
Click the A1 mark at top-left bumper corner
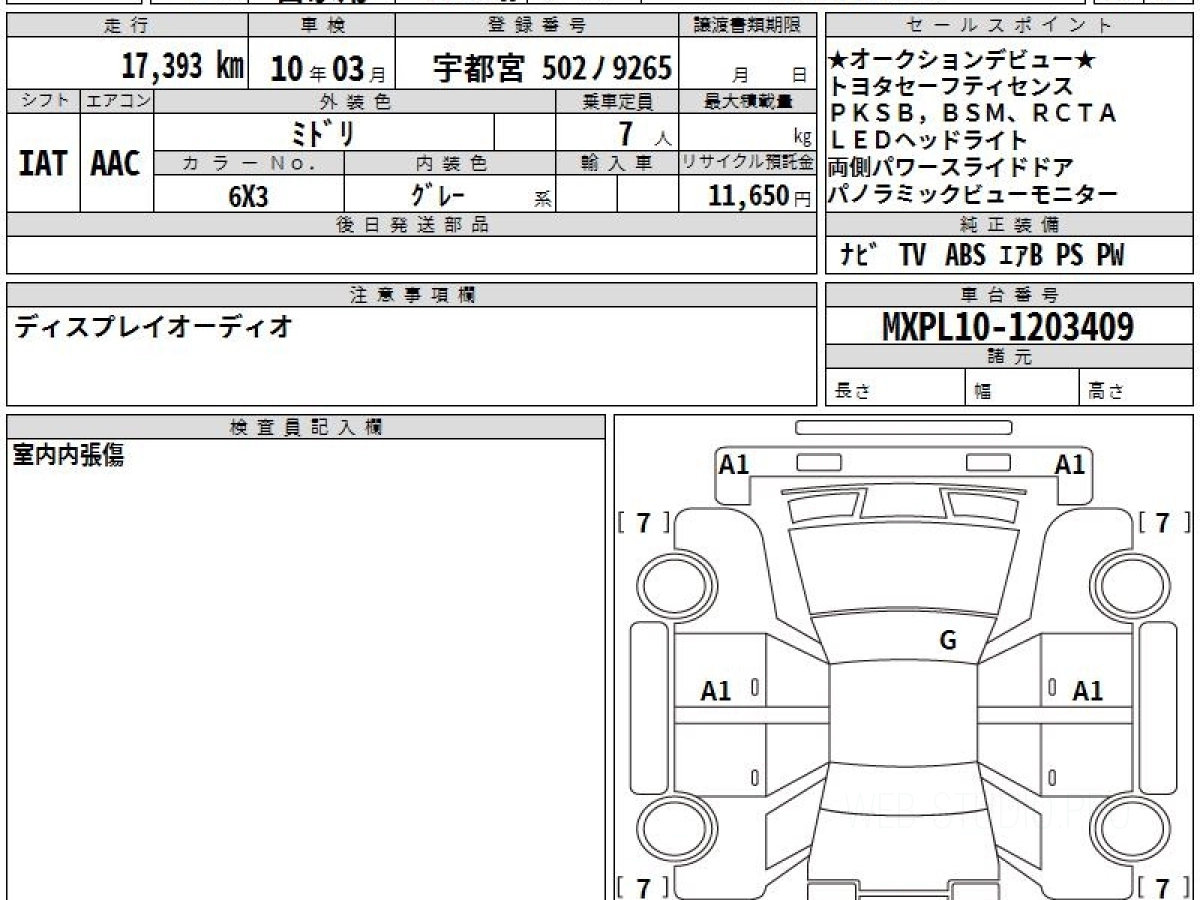point(734,464)
